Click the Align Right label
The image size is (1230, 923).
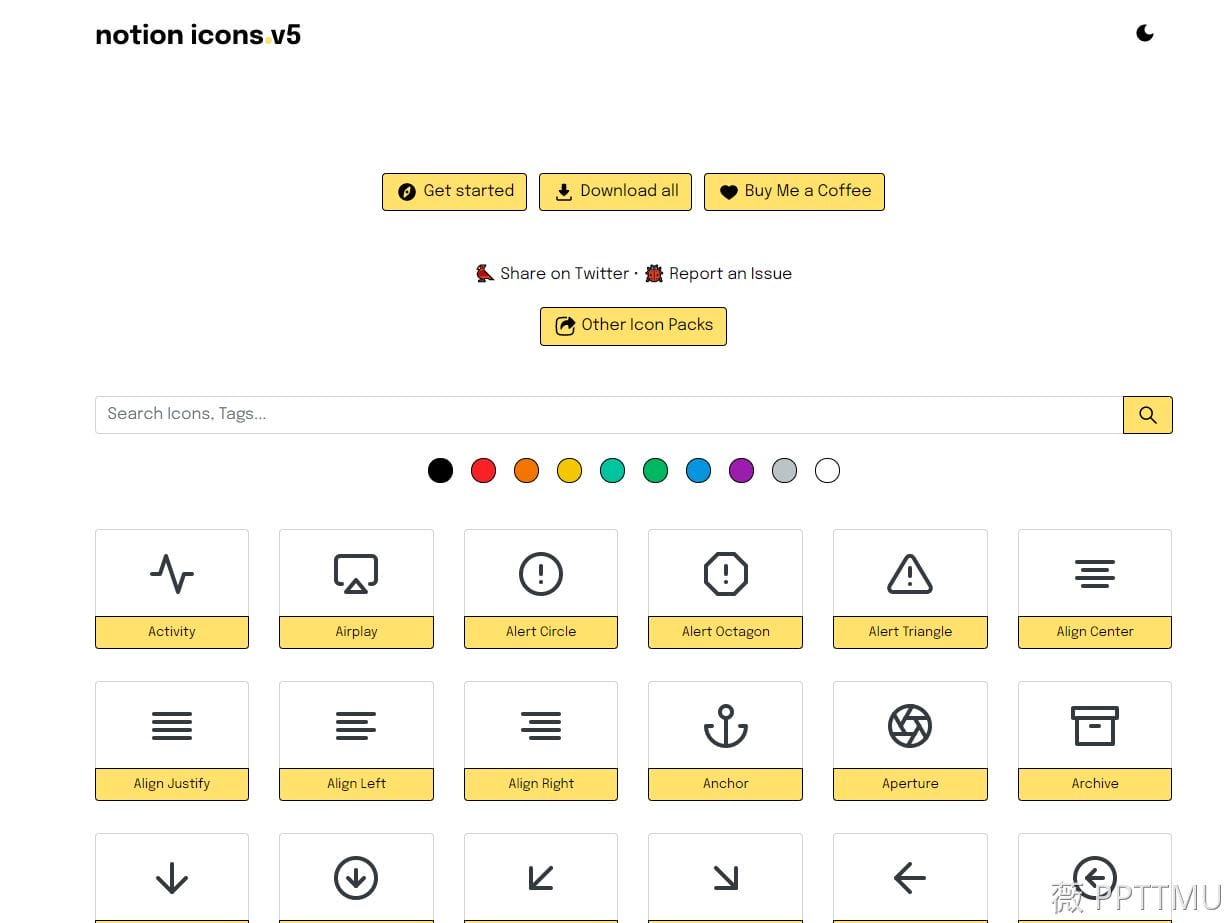[x=541, y=784]
